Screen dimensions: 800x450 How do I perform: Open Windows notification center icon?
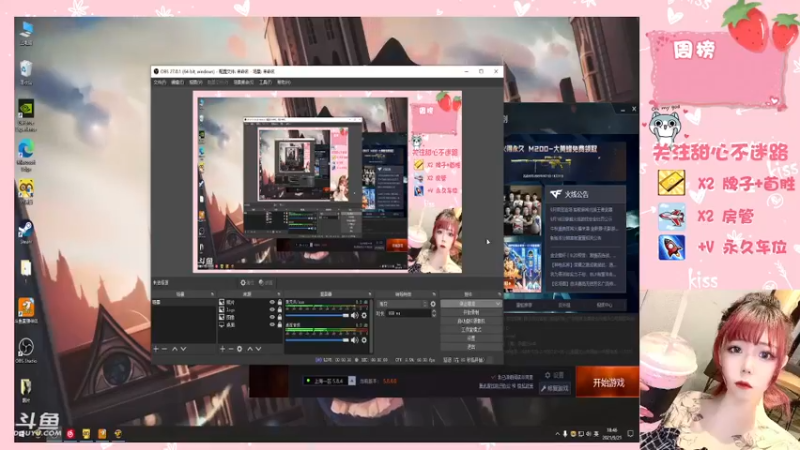(631, 434)
